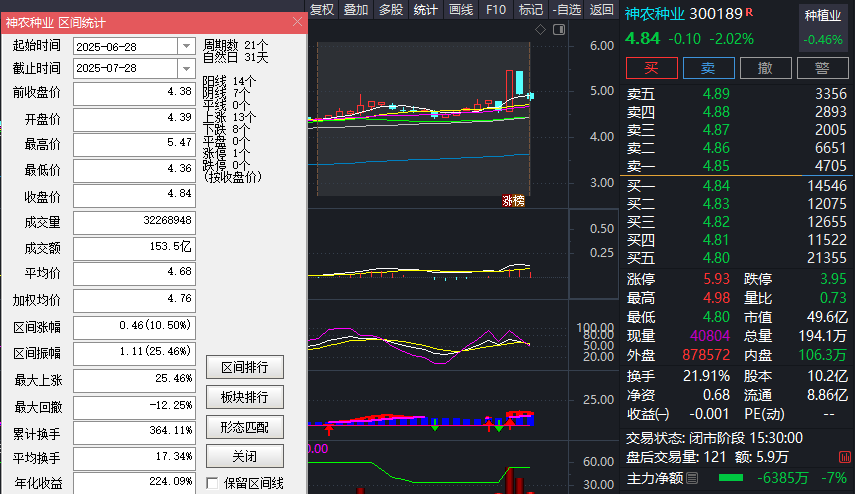Click the diamond icon above the chart

540,29
